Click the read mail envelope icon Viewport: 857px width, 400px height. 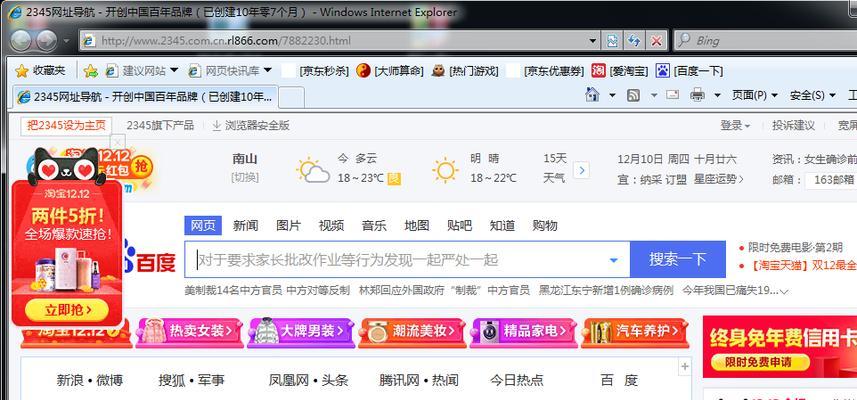tap(672, 95)
